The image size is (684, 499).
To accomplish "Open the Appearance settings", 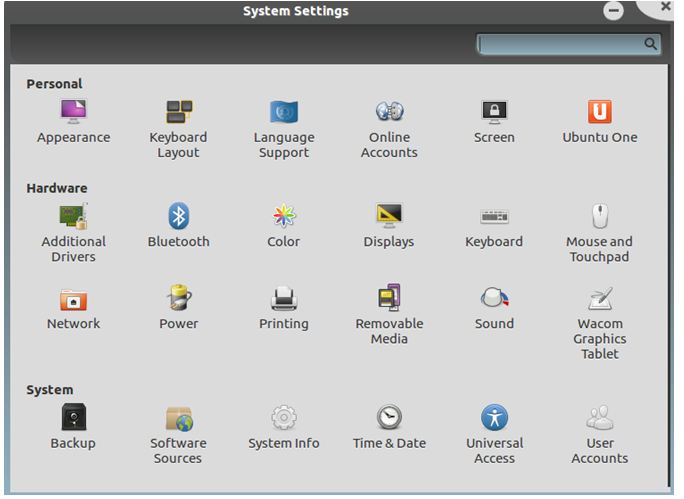I will pyautogui.click(x=73, y=112).
